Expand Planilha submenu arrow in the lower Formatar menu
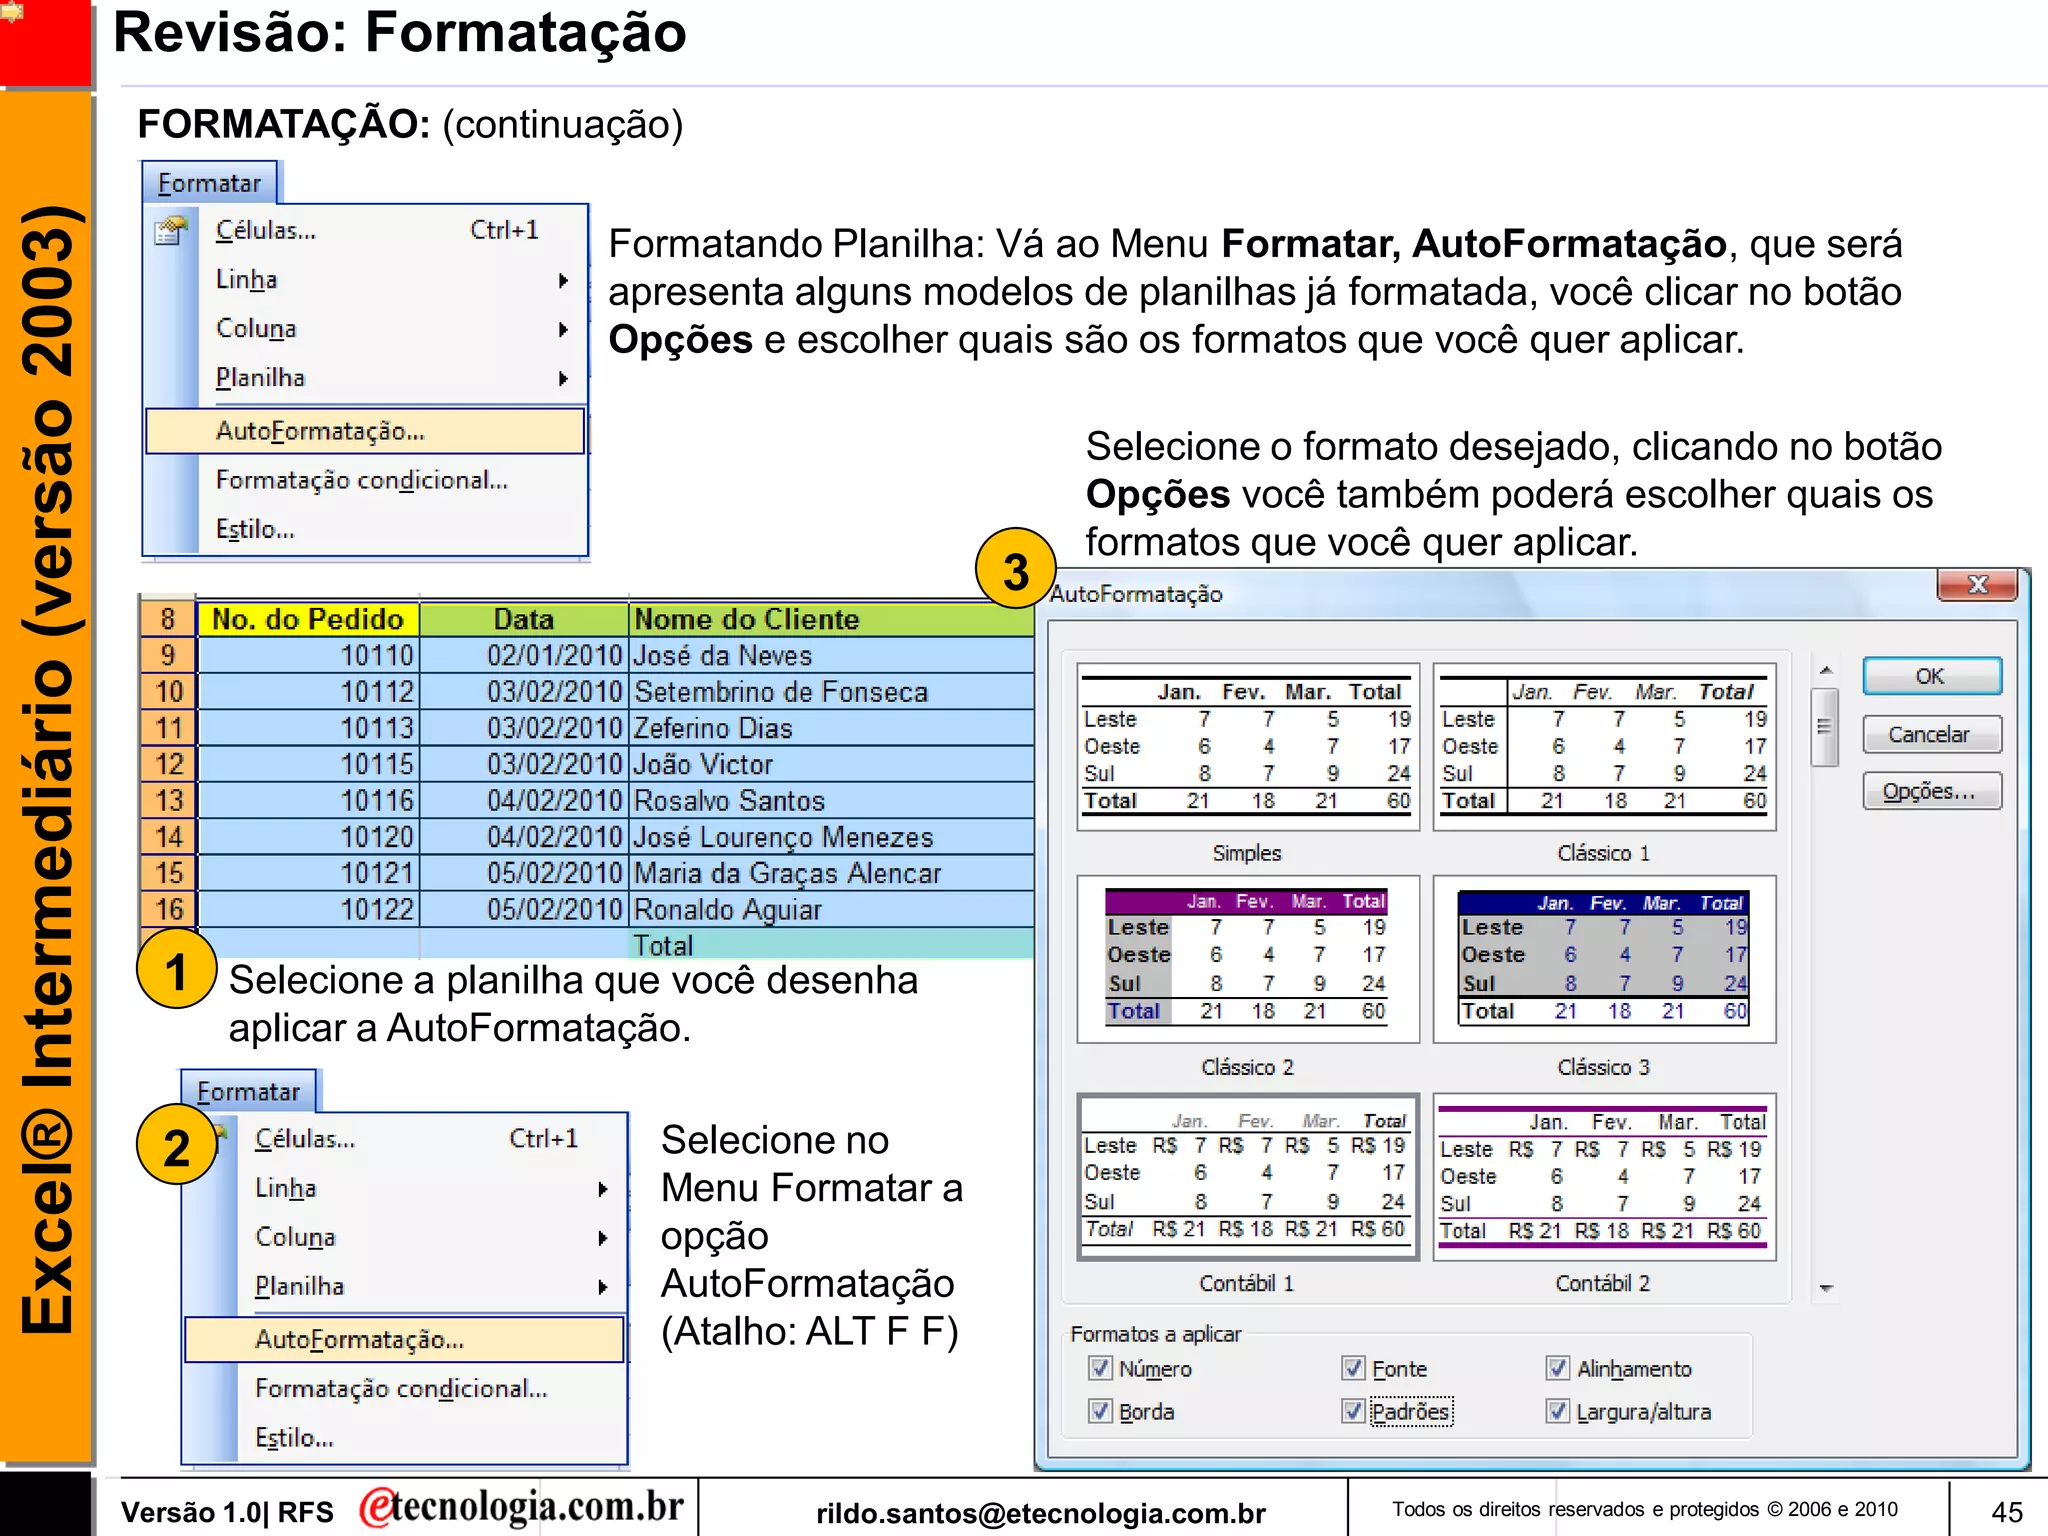Image resolution: width=2048 pixels, height=1536 pixels. click(x=603, y=1287)
